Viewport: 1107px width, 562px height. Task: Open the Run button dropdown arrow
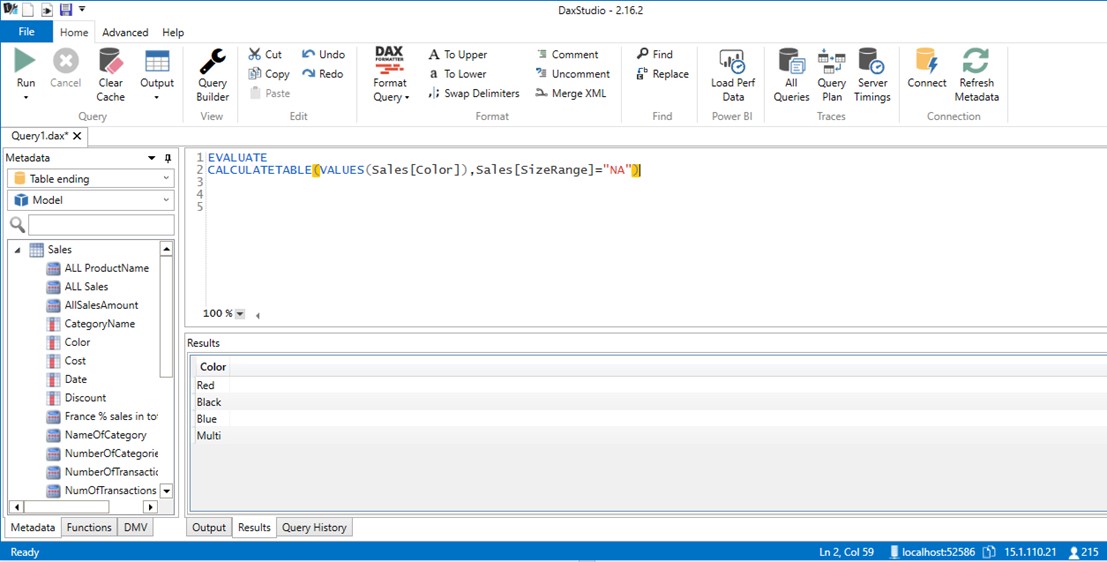click(25, 97)
